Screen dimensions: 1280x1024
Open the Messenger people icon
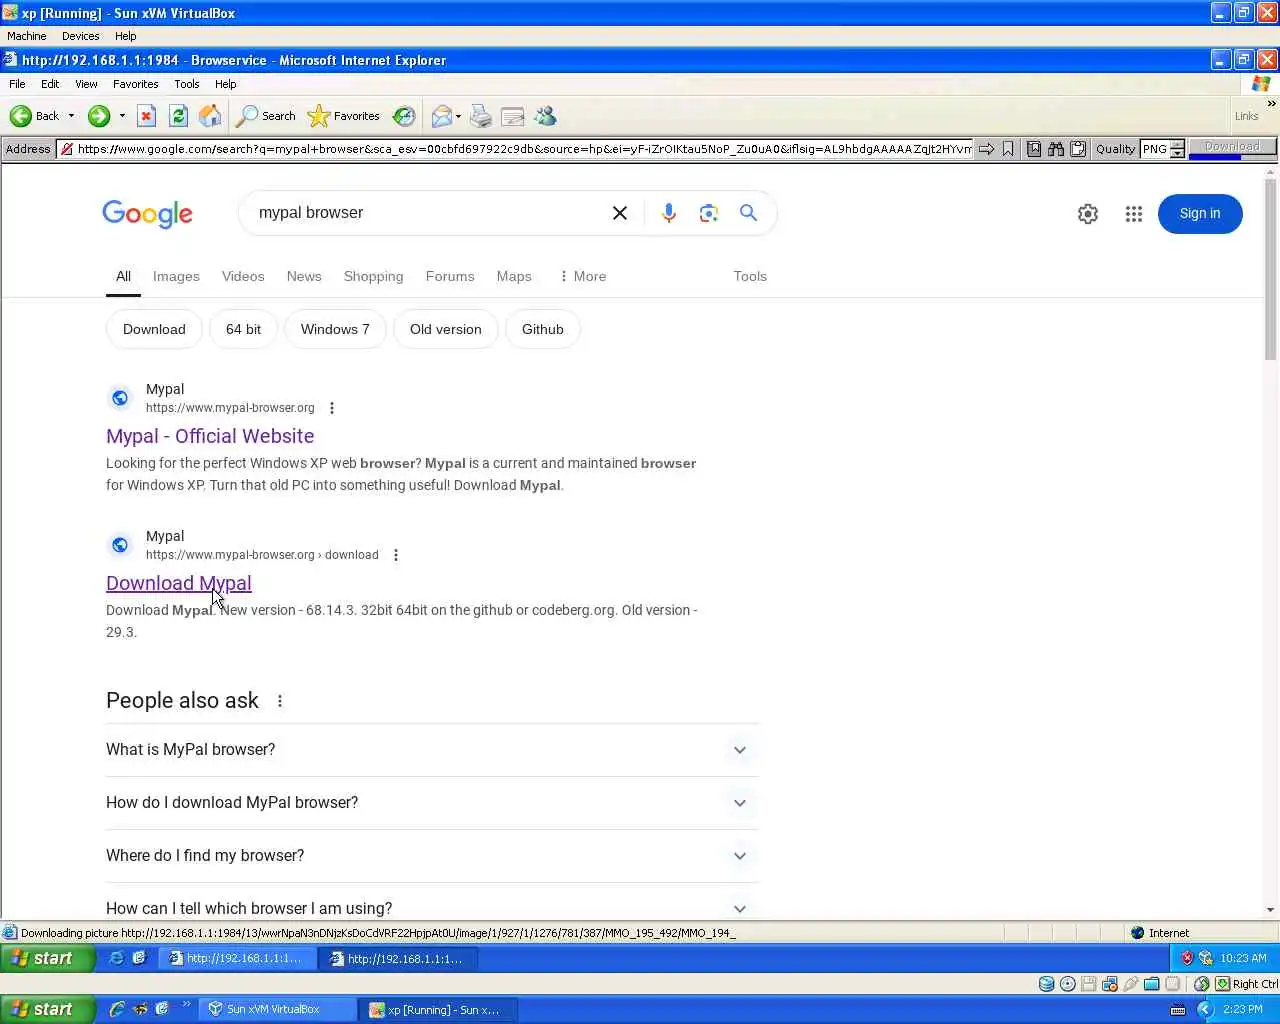(545, 116)
